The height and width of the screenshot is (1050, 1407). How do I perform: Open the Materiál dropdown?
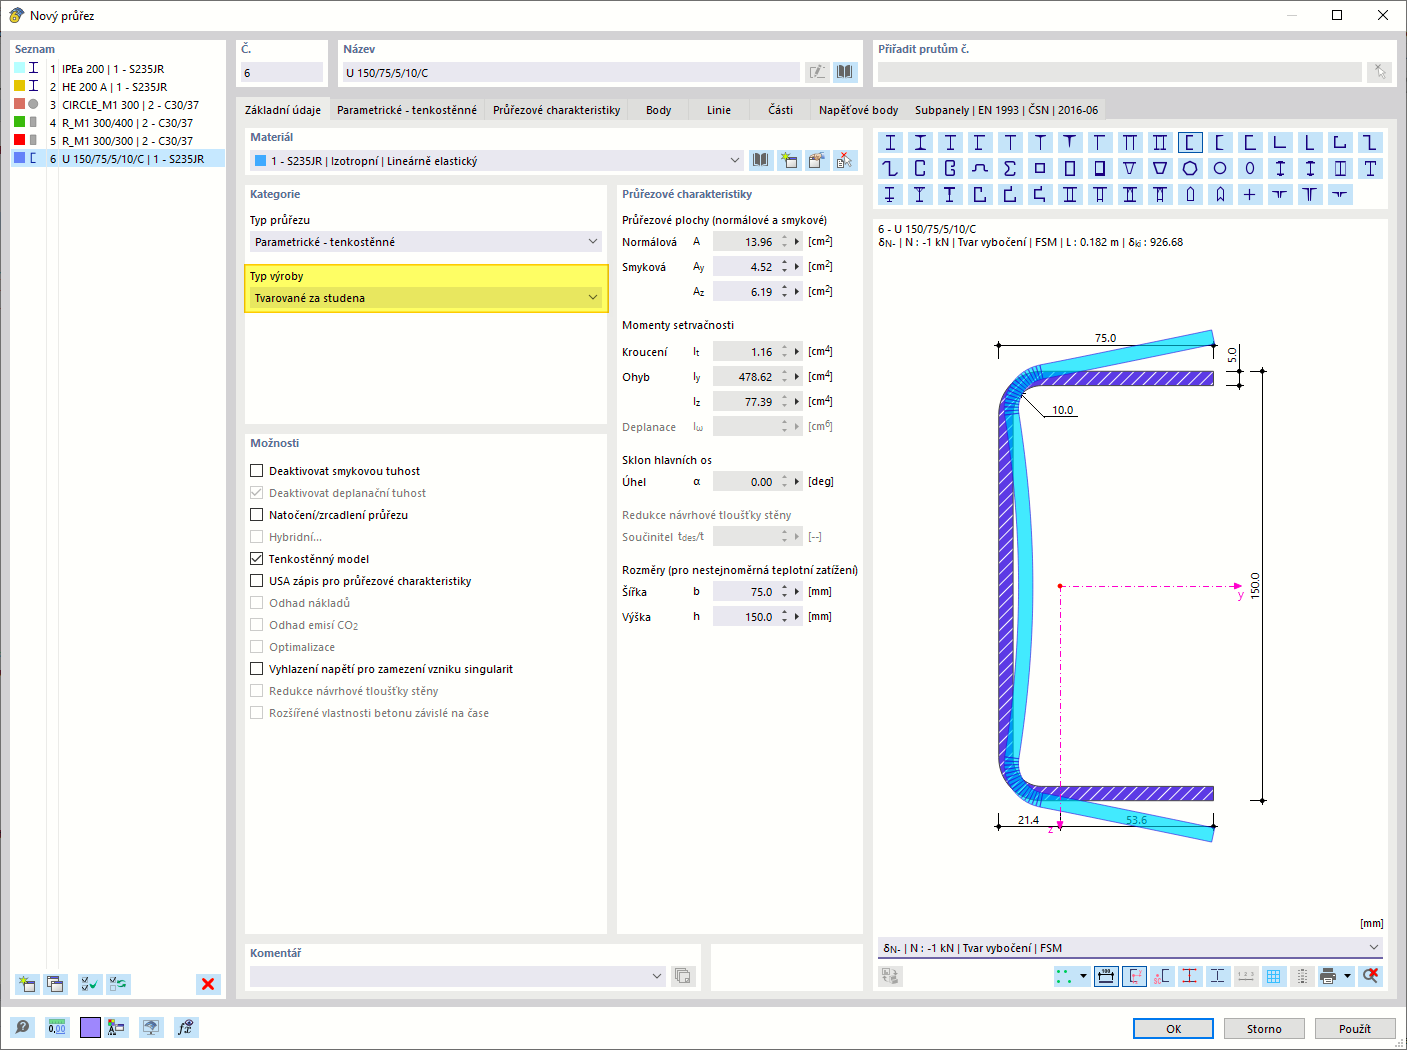(x=497, y=161)
